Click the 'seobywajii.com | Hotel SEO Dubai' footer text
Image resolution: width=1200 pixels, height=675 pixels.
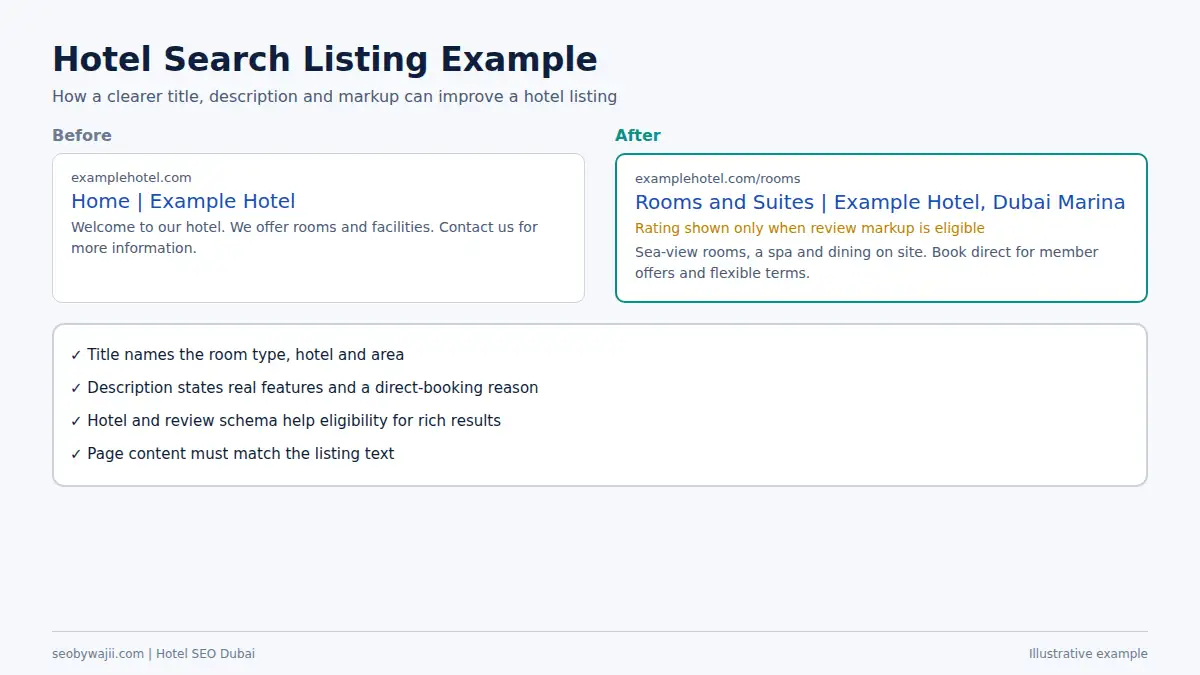[x=154, y=654]
